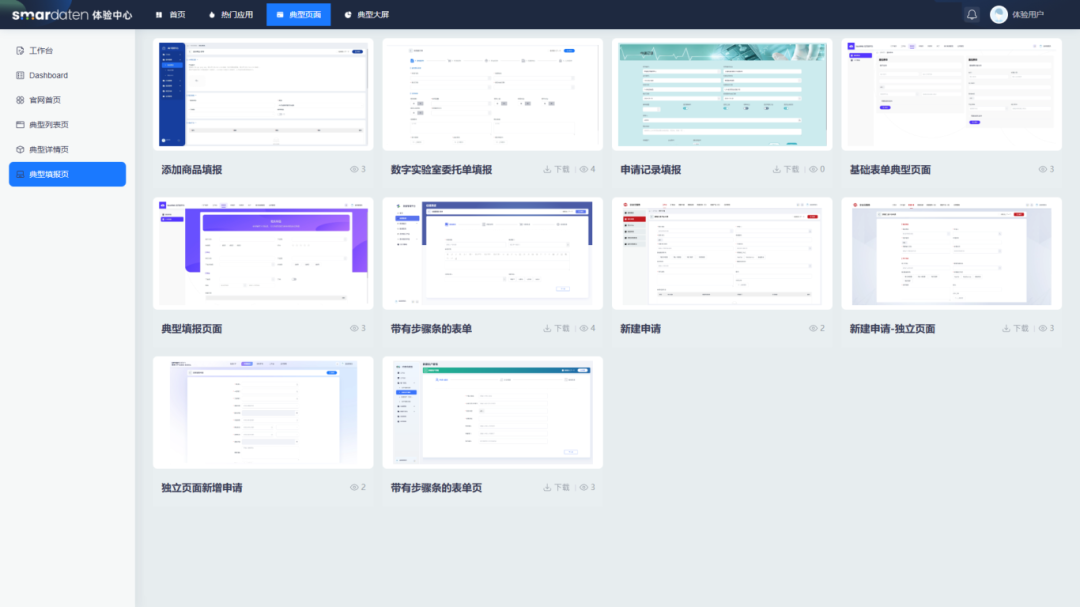Click the 典型填报页面 title

[x=191, y=329]
